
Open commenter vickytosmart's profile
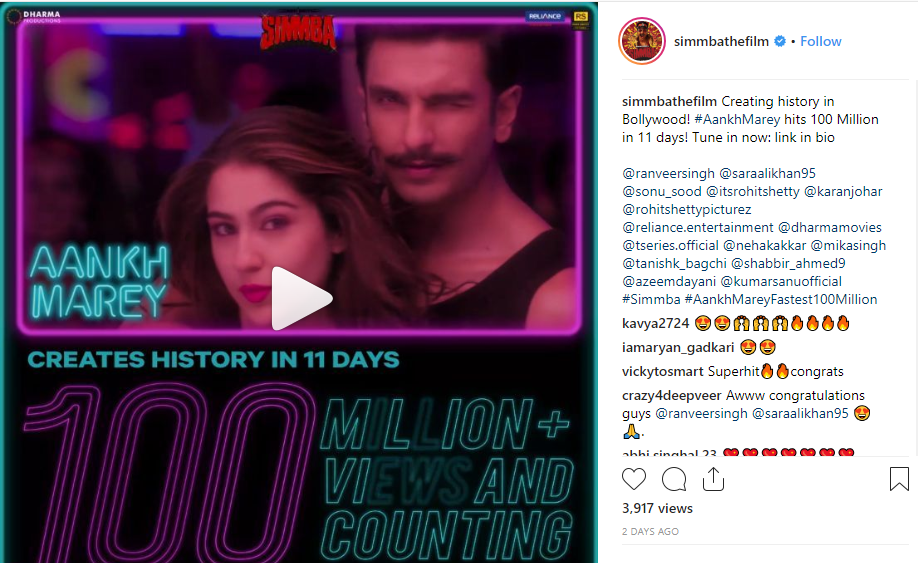click(663, 371)
